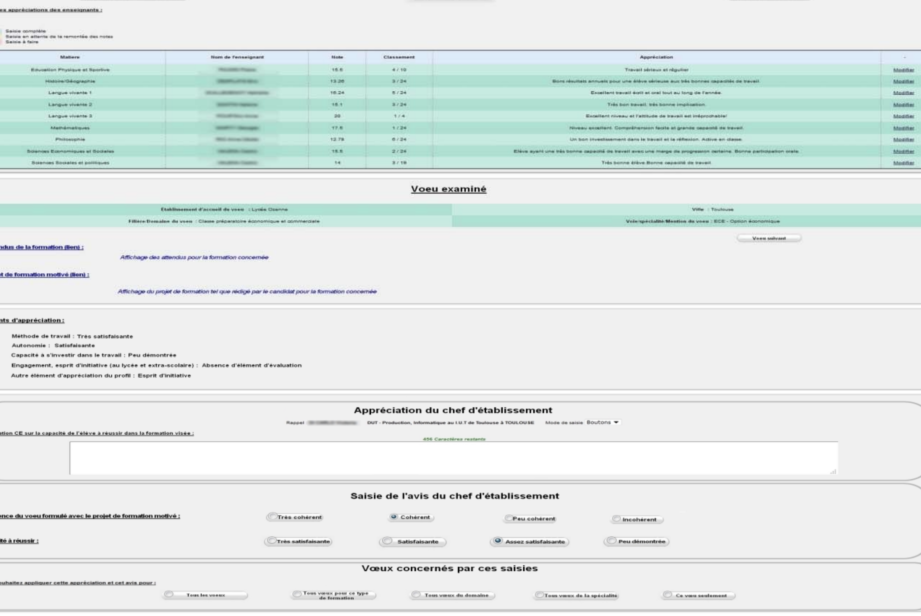Select "Peu démontrée" capacity option
The width and height of the screenshot is (921, 616).
611,541
